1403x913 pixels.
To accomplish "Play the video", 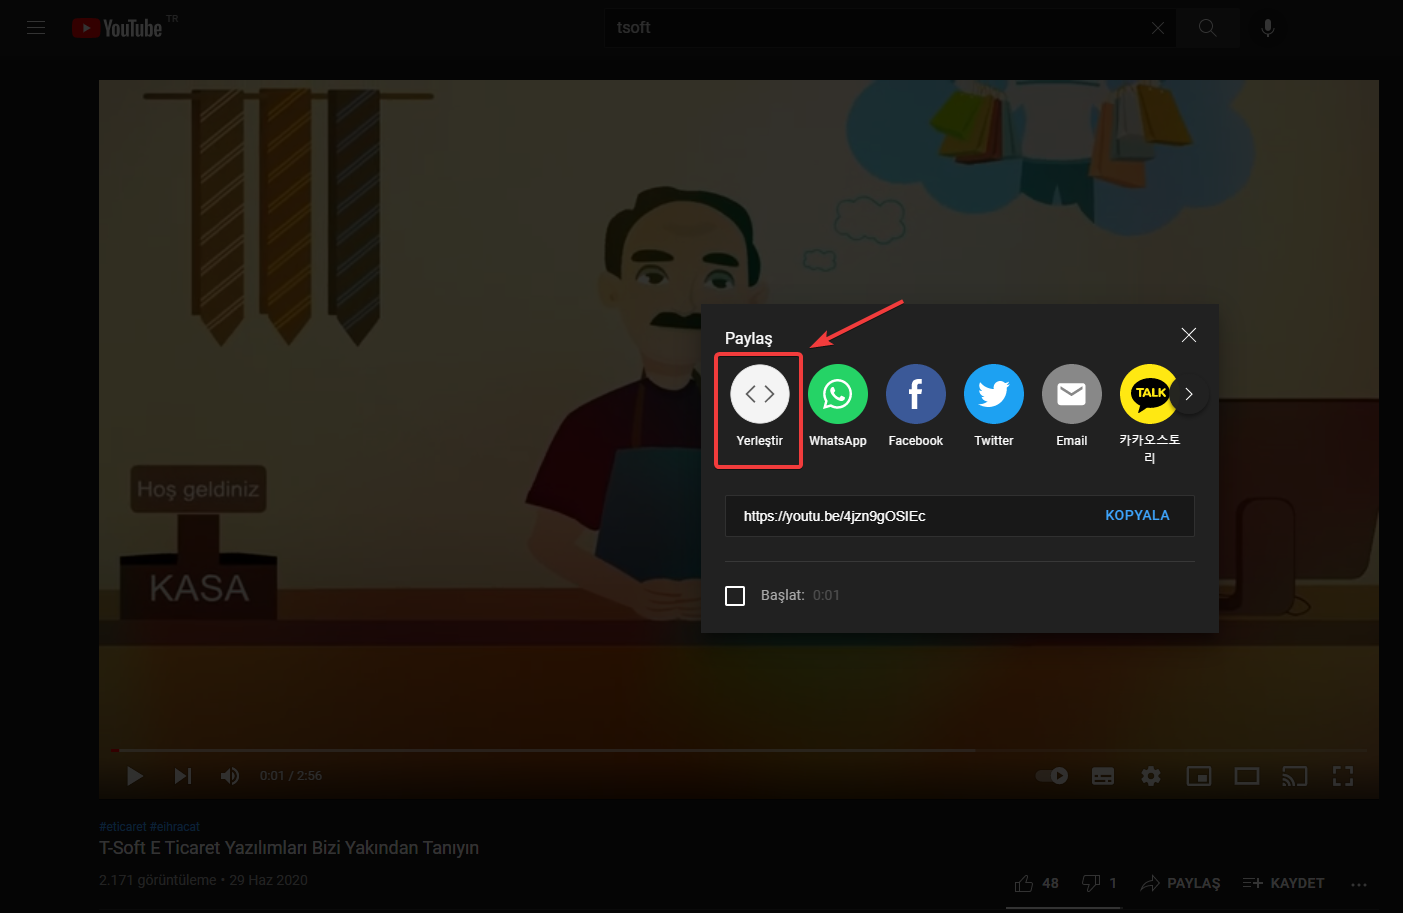I will pyautogui.click(x=135, y=776).
